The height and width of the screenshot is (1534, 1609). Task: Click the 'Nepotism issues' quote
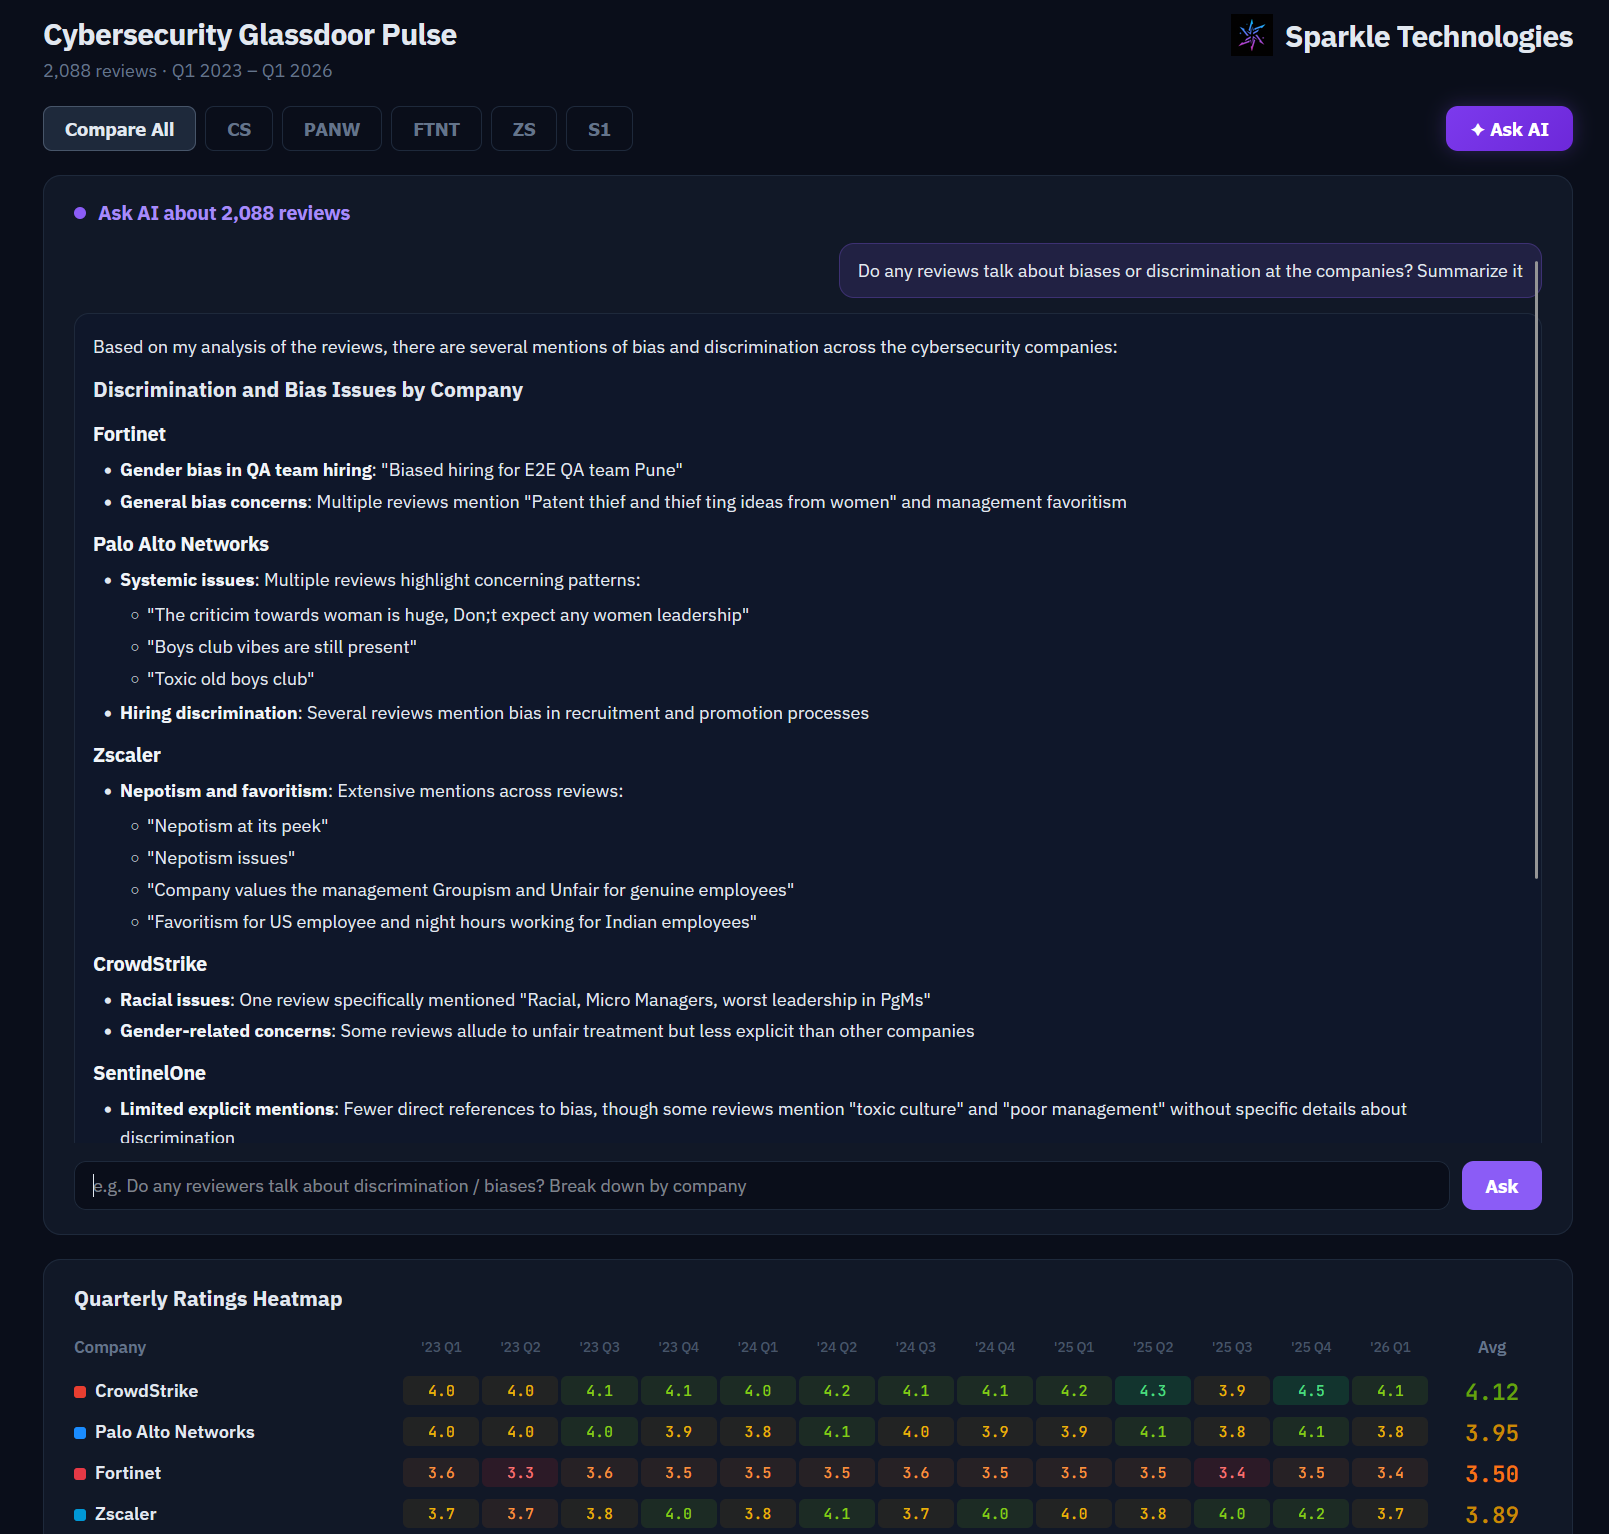pyautogui.click(x=221, y=858)
